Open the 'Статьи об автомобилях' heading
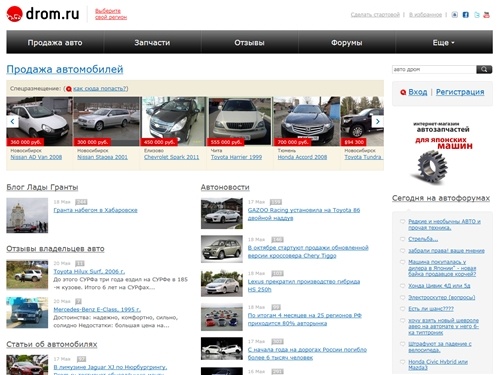This screenshot has height=375, width=500. tap(52, 344)
